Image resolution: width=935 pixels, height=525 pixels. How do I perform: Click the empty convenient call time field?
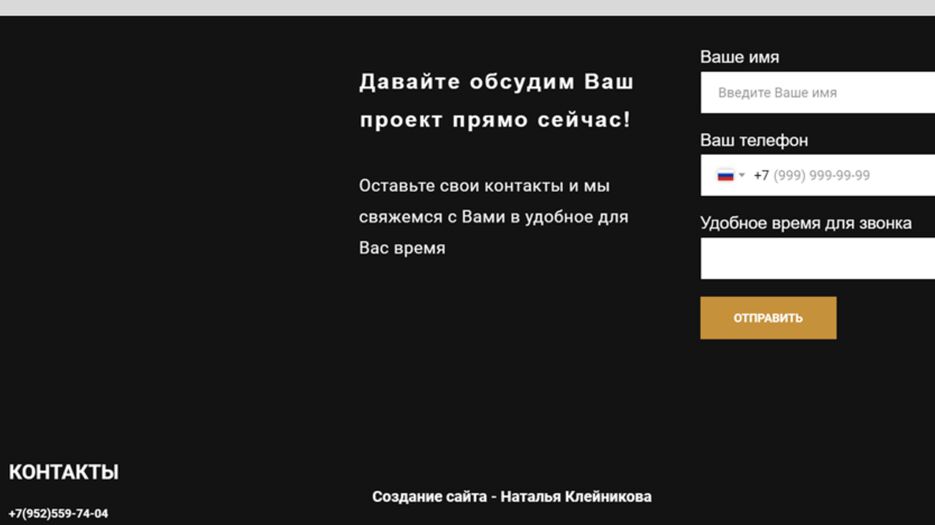click(817, 258)
